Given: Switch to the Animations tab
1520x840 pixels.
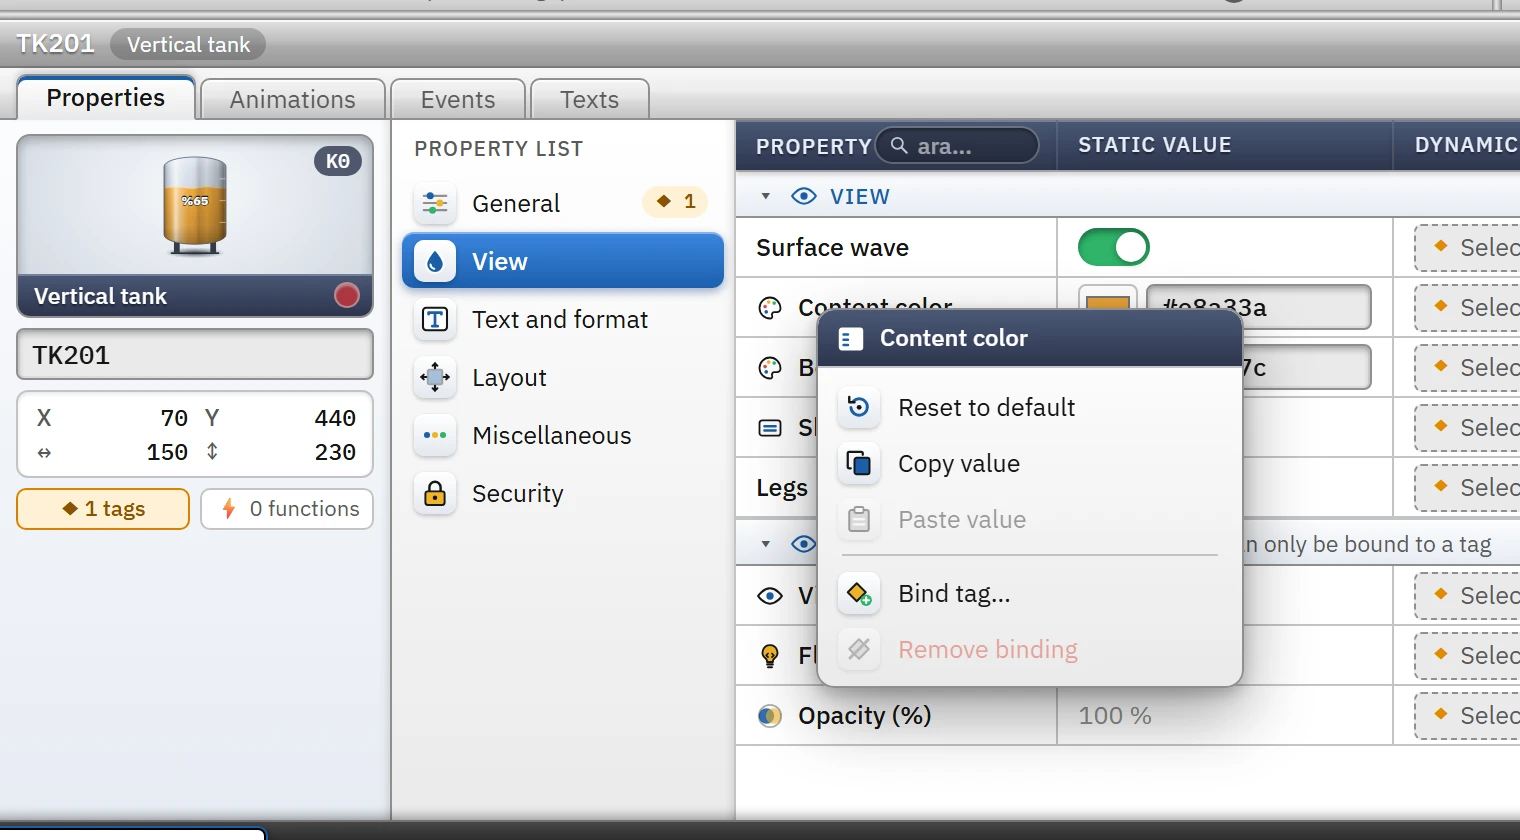Looking at the screenshot, I should coord(292,100).
